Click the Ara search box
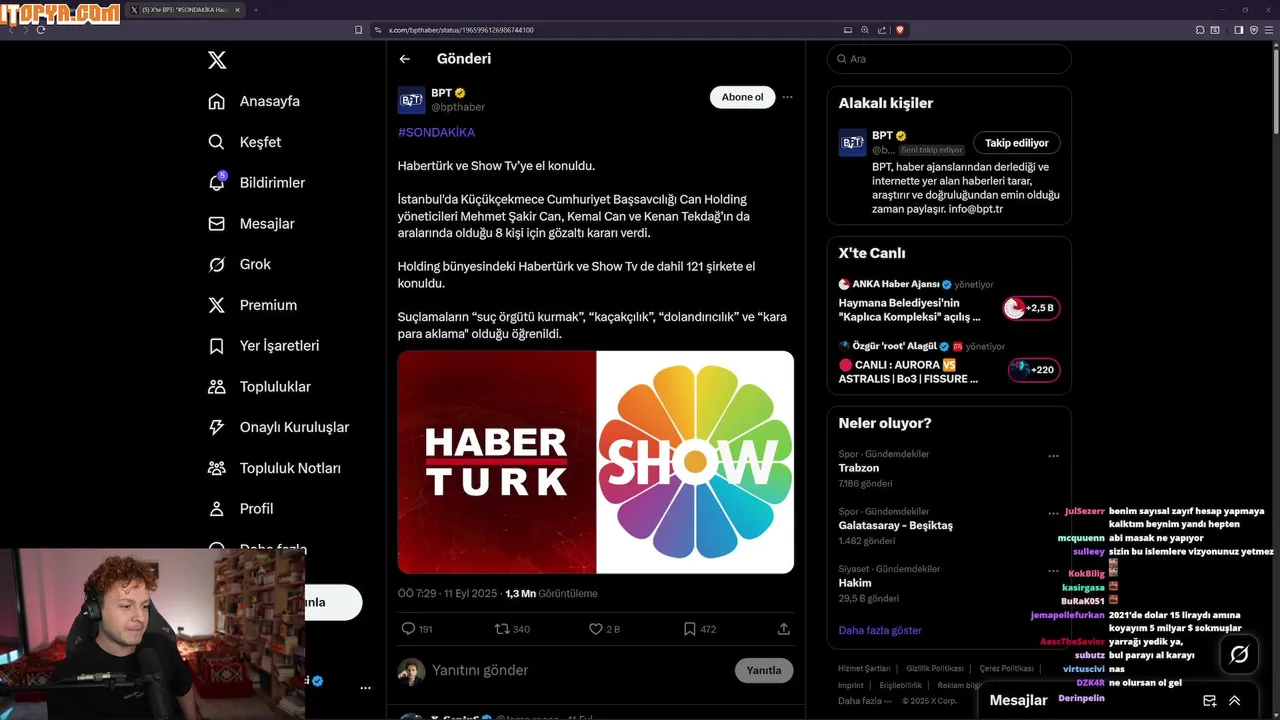The height and width of the screenshot is (720, 1280). point(949,59)
